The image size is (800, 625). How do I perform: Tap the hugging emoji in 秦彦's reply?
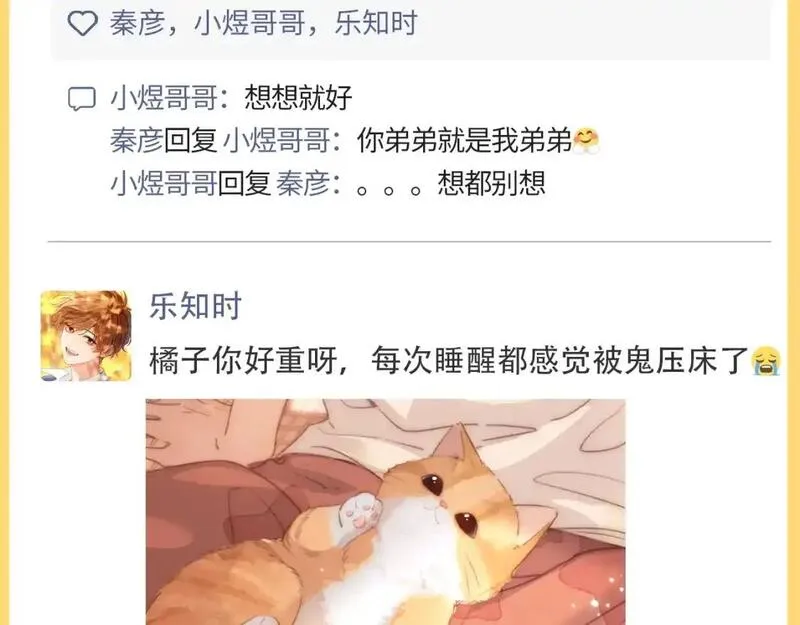click(586, 141)
